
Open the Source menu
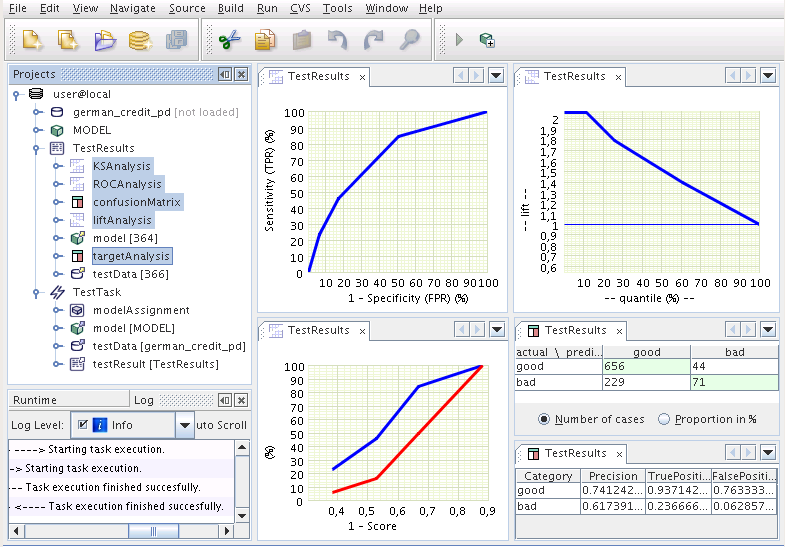(187, 9)
